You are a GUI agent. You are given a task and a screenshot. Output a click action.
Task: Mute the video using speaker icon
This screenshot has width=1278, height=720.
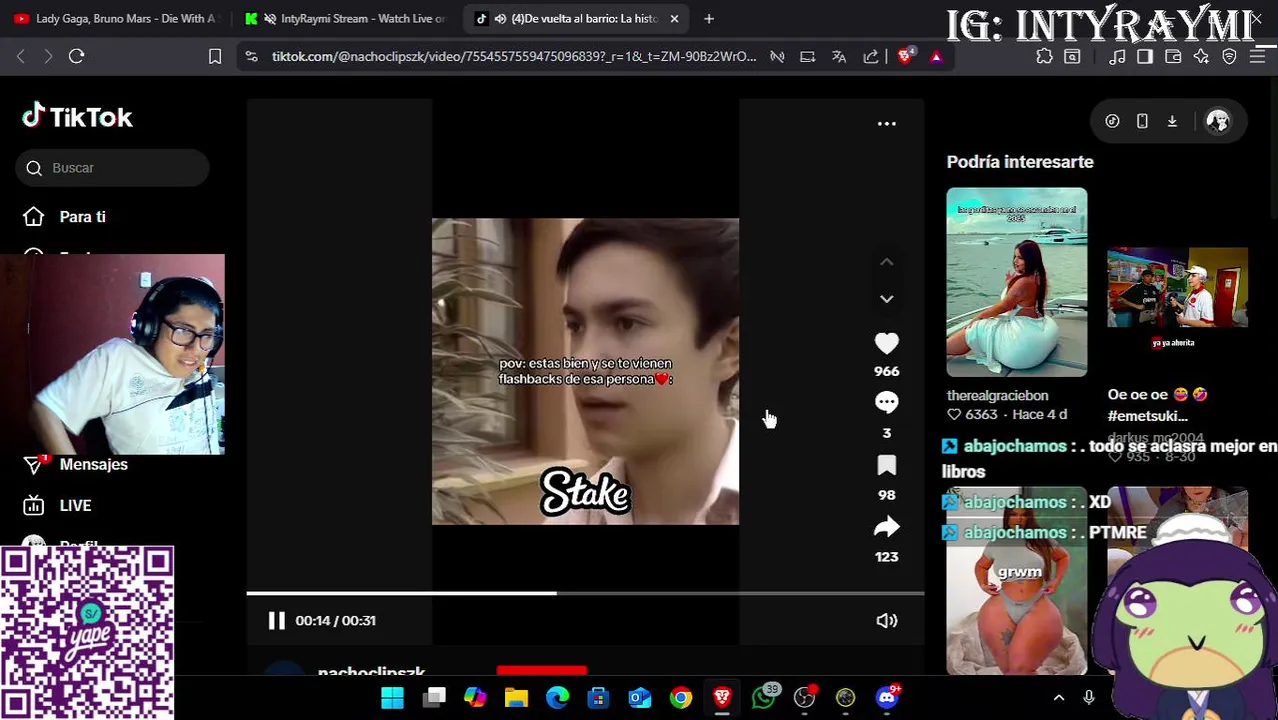(x=886, y=620)
